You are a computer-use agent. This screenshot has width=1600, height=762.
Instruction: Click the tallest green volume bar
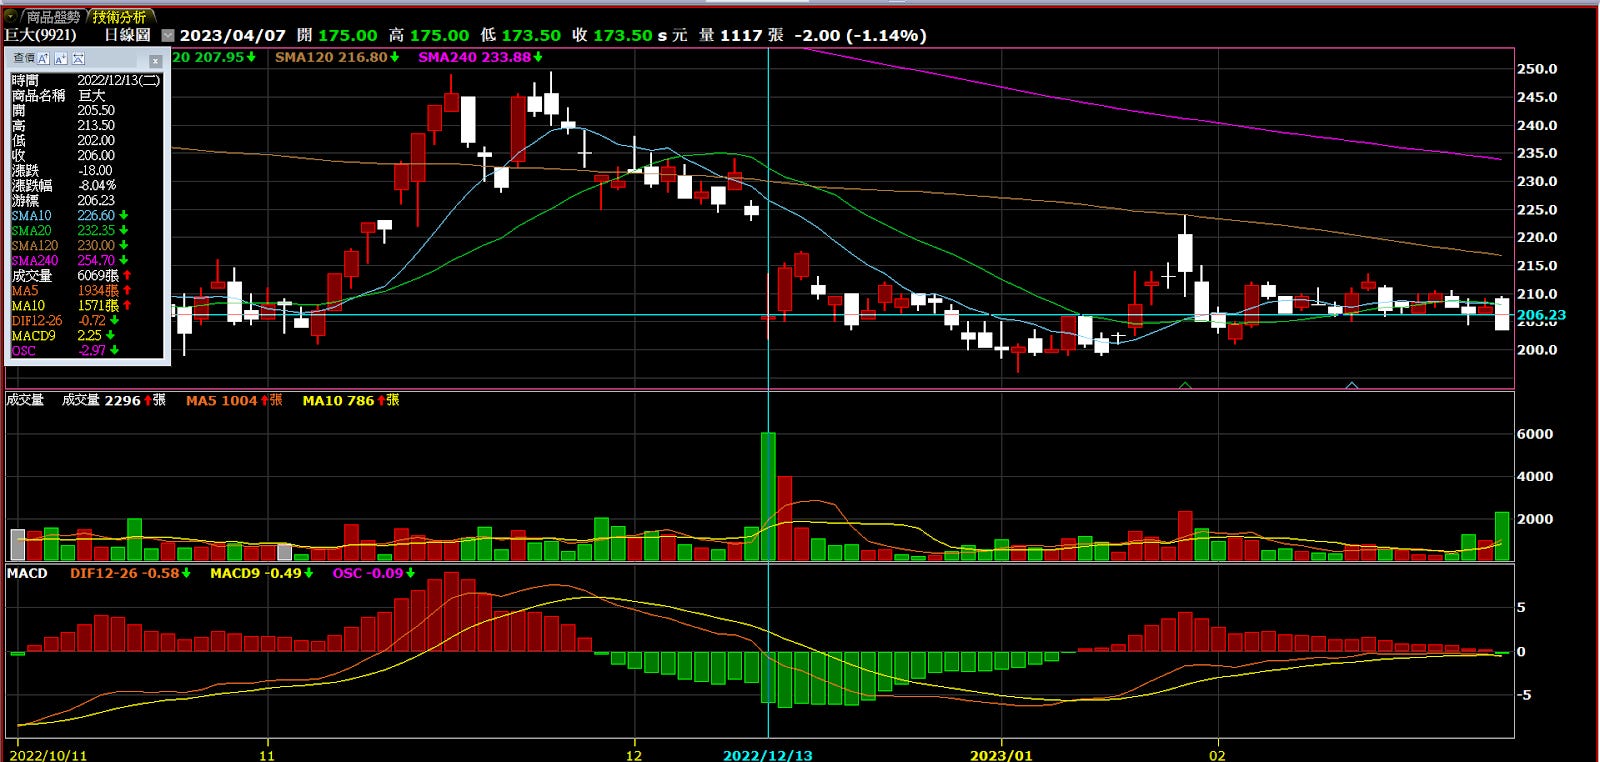768,496
